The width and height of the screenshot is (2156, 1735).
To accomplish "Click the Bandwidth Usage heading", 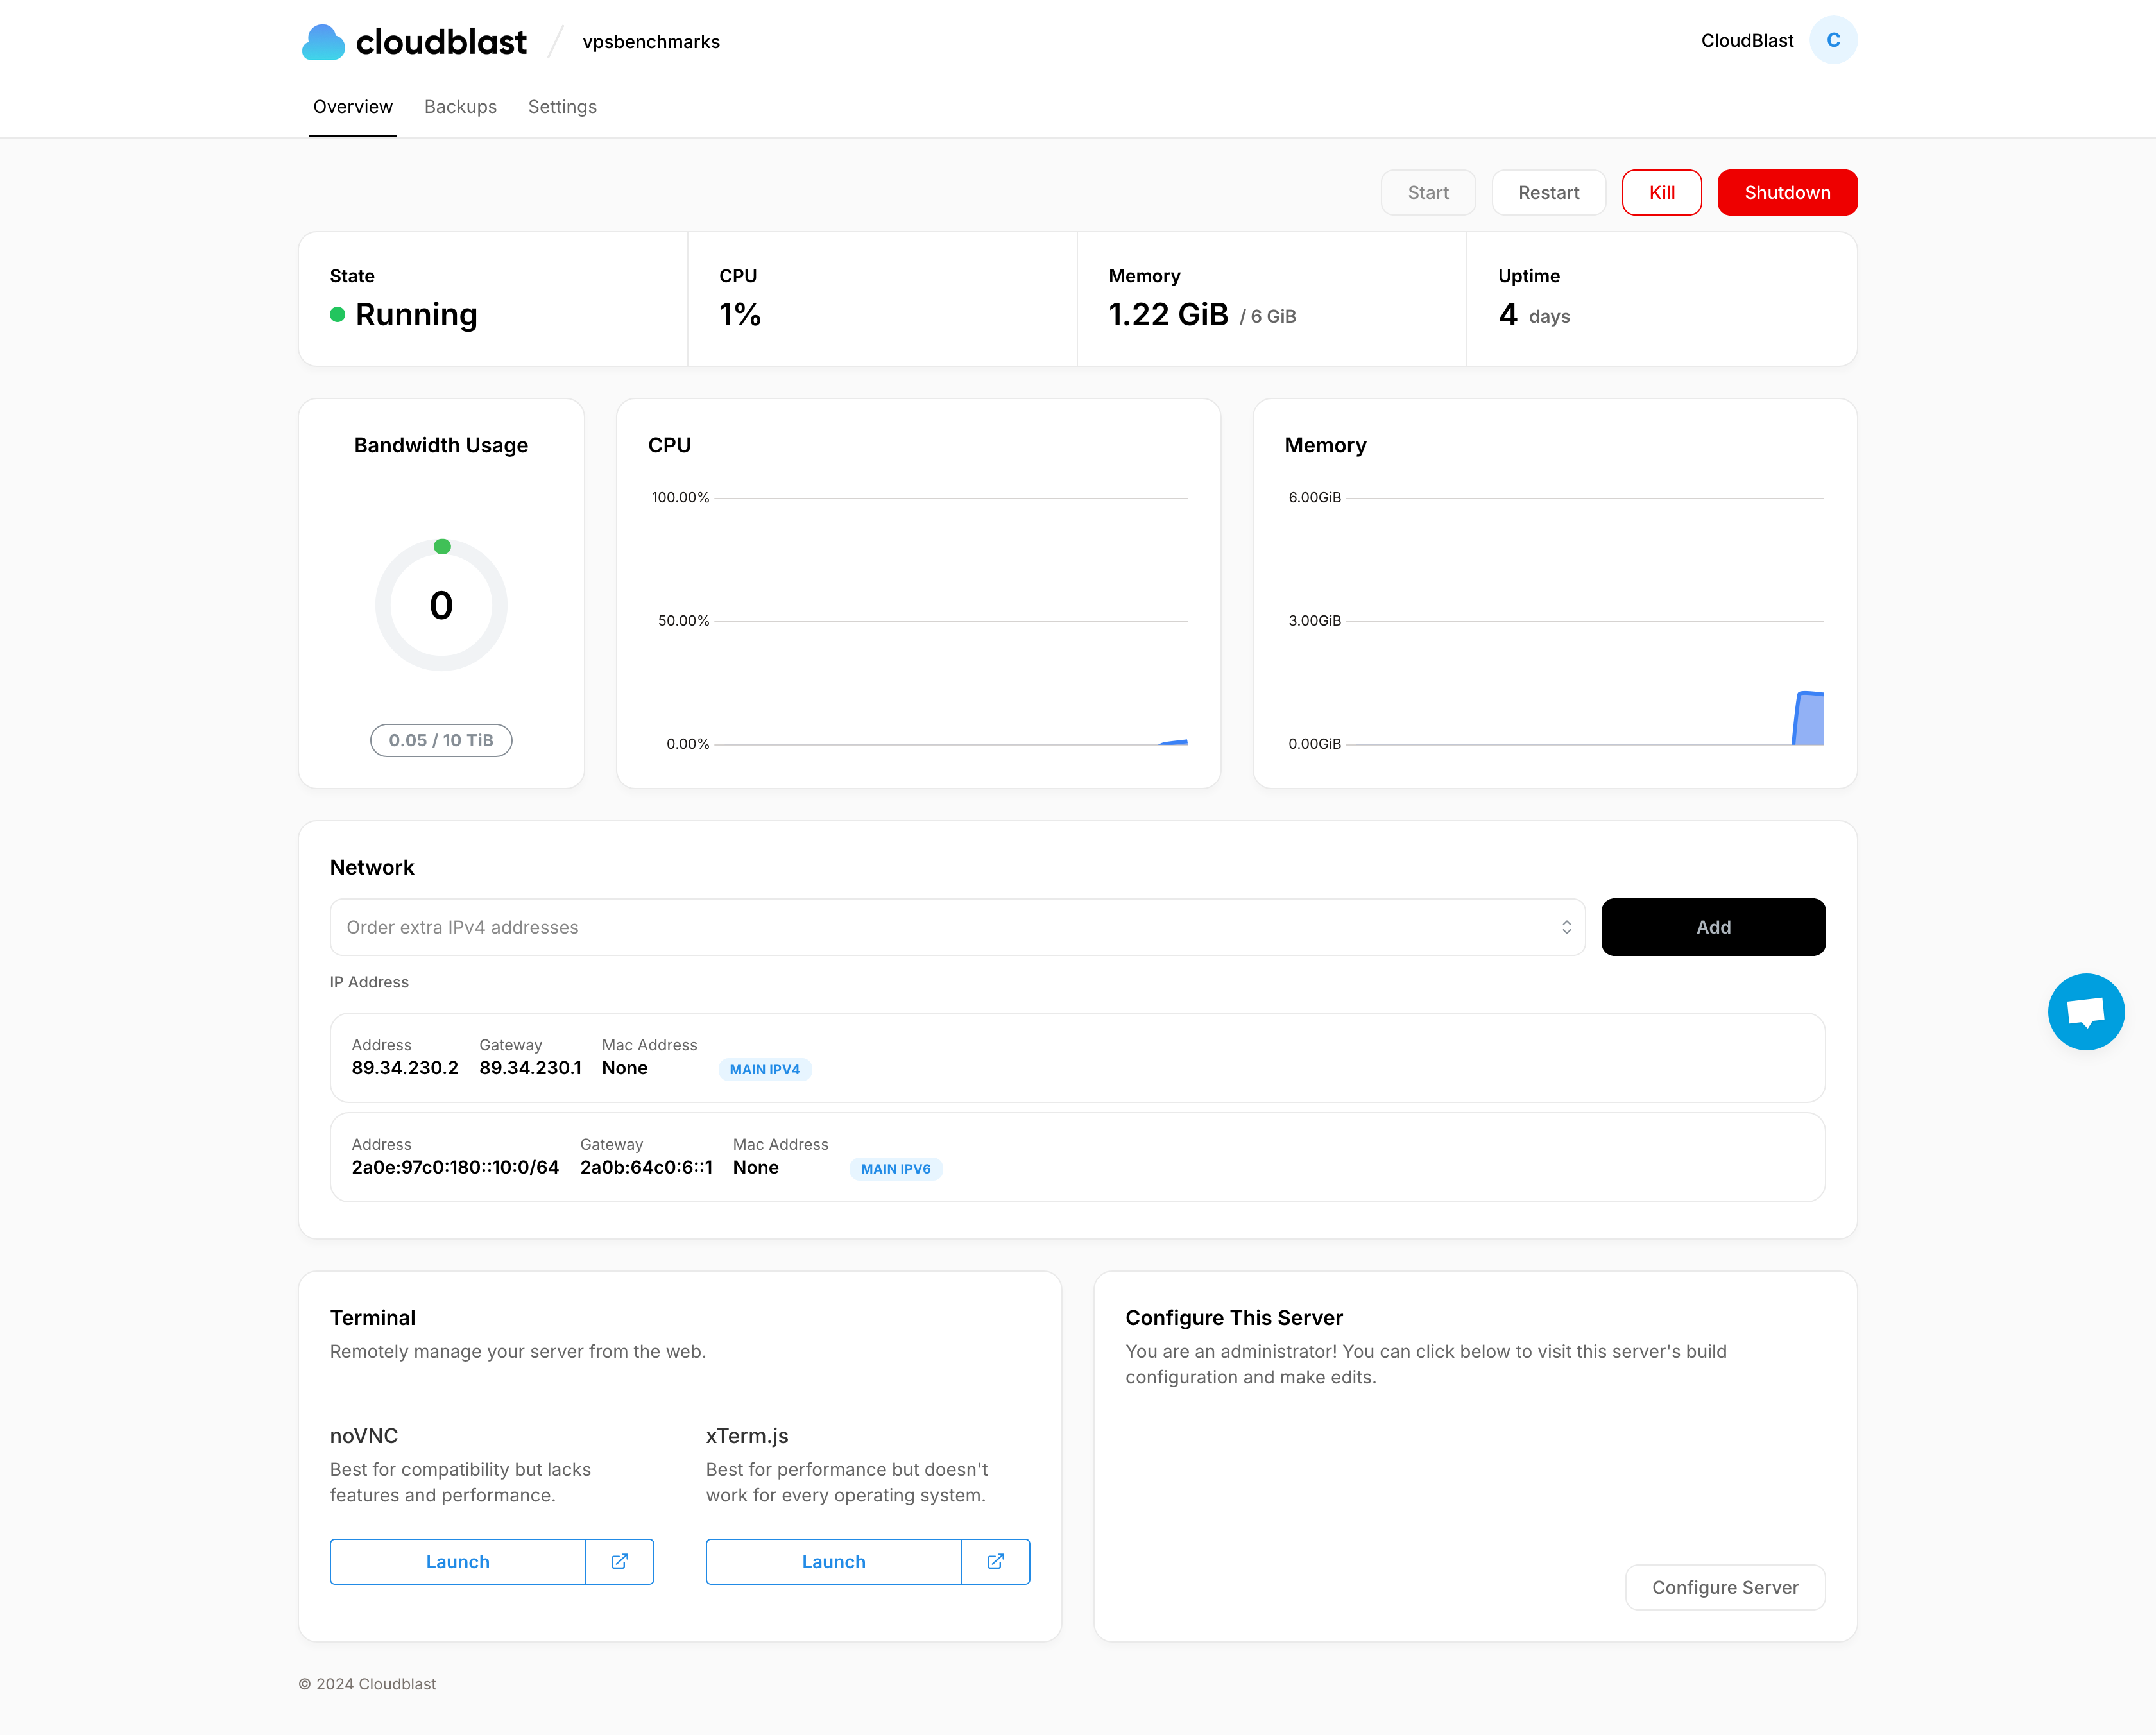I will [441, 445].
